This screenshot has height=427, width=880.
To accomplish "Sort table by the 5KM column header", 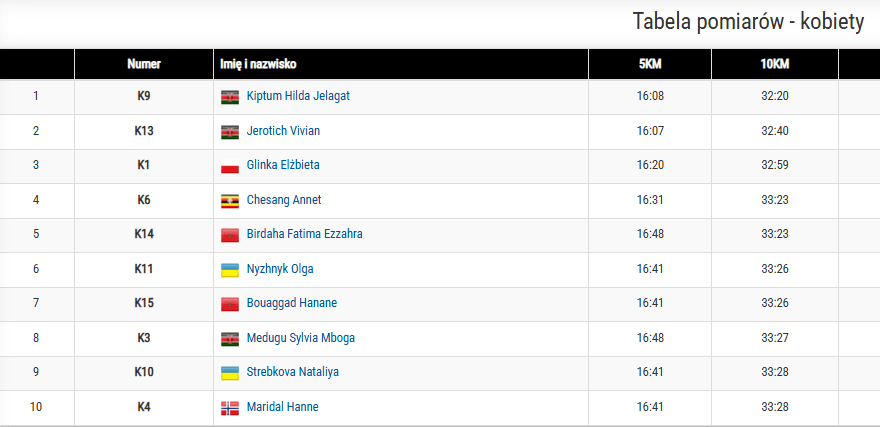I will click(x=650, y=64).
